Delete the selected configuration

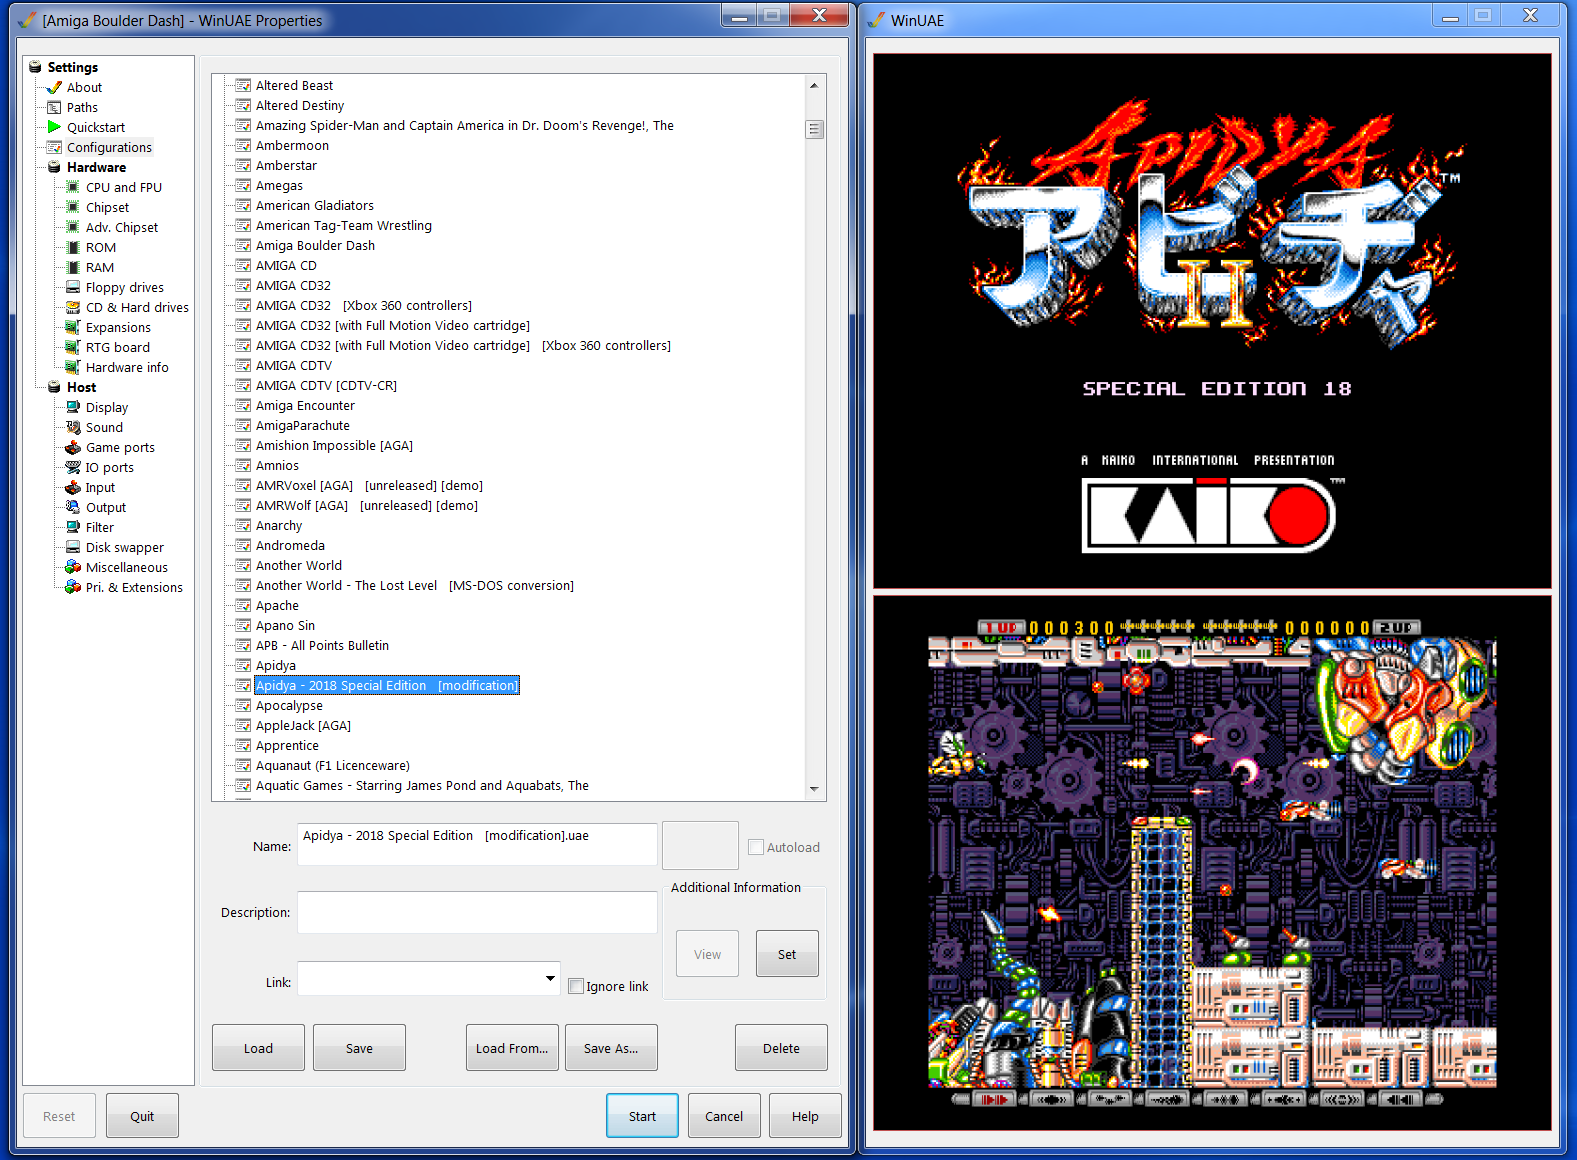(781, 1048)
